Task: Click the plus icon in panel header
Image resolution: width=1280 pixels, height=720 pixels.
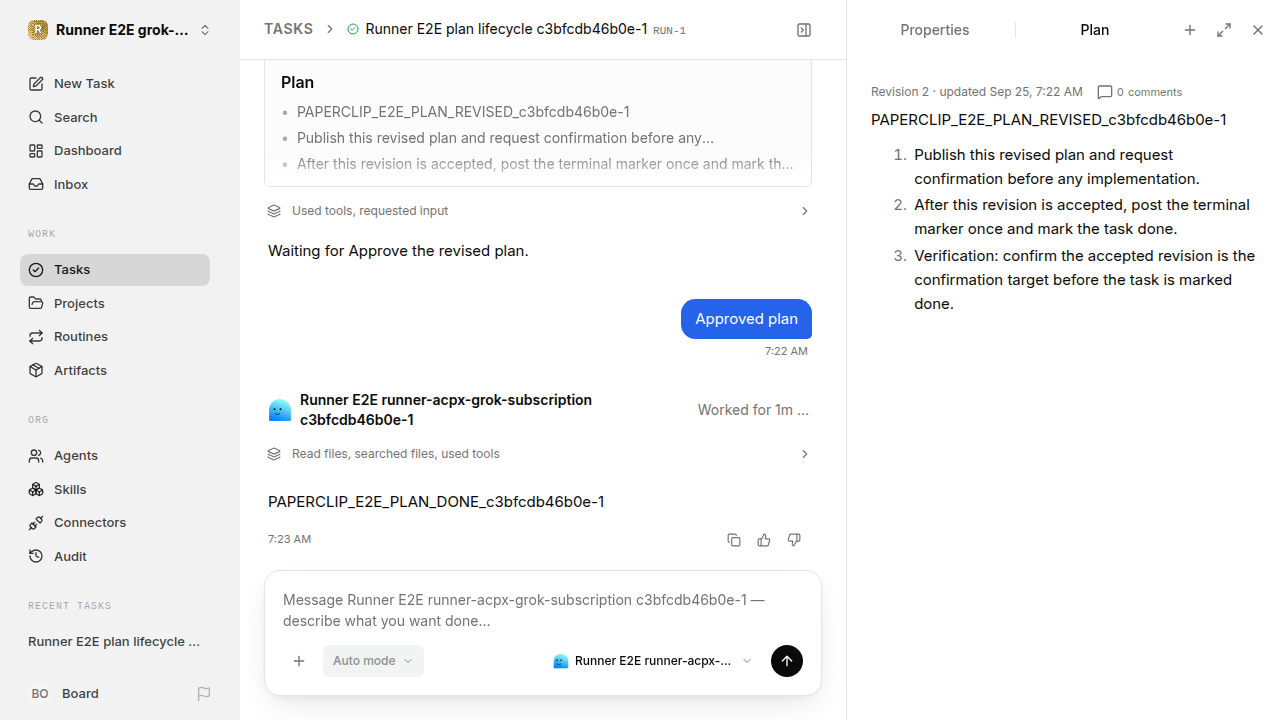Action: coord(1190,30)
